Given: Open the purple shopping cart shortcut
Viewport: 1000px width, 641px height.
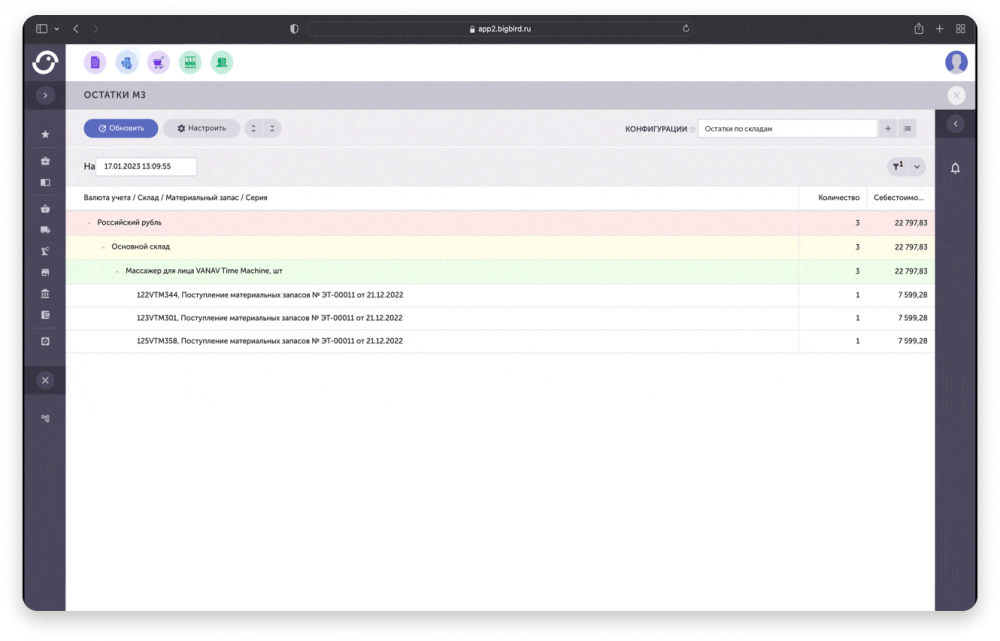Looking at the screenshot, I should [158, 63].
